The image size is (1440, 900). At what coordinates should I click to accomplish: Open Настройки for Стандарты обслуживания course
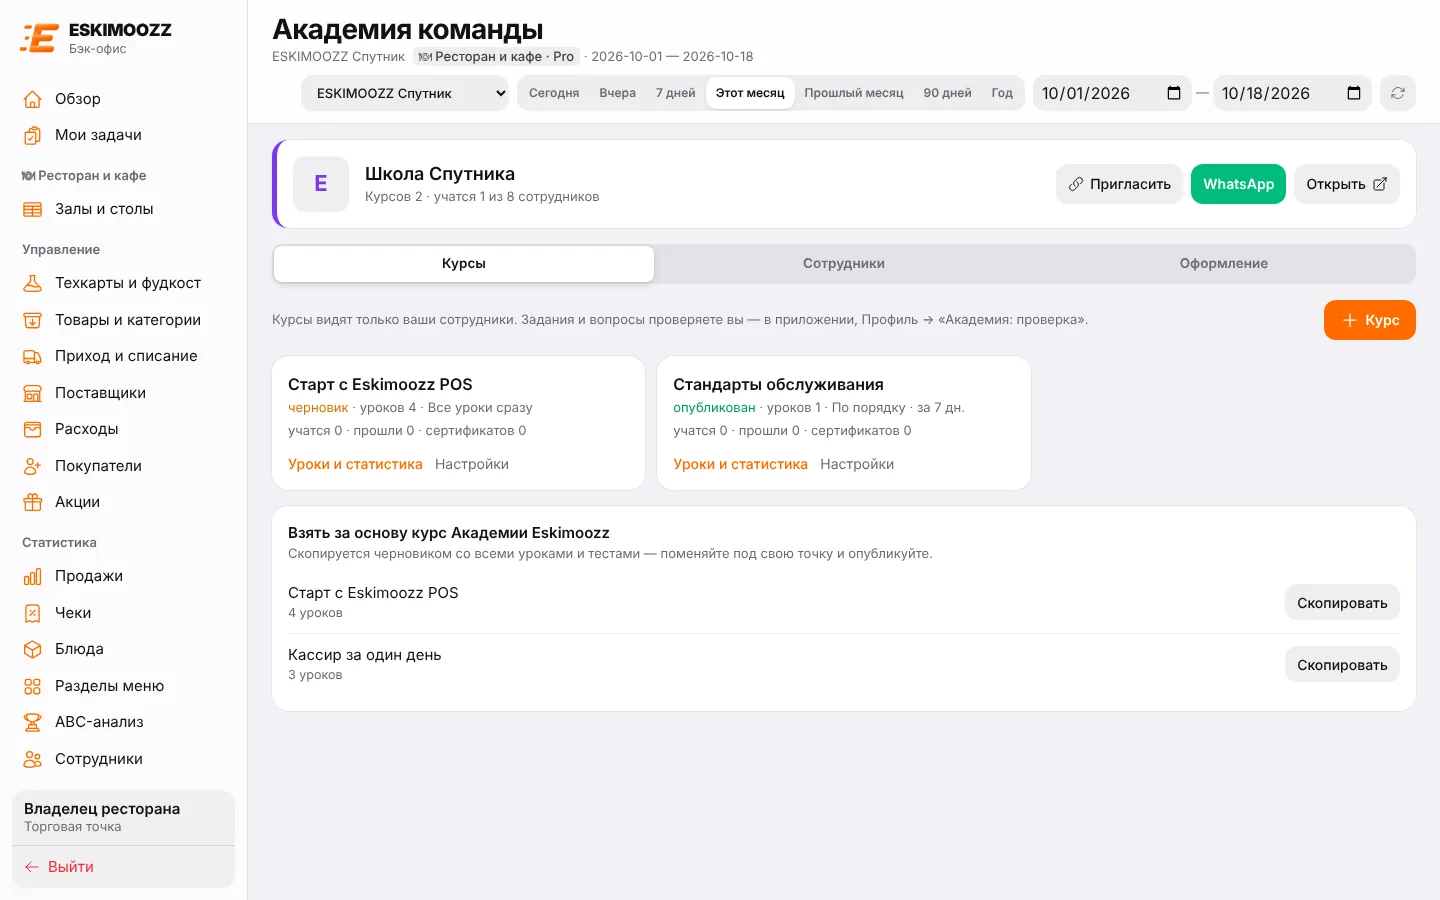857,464
